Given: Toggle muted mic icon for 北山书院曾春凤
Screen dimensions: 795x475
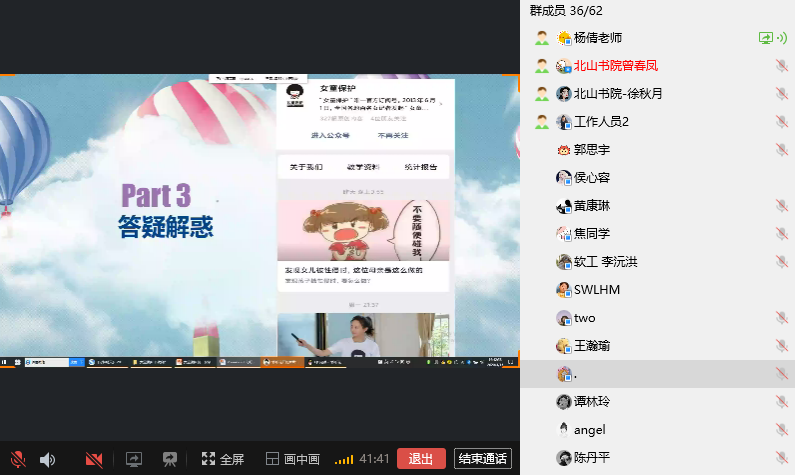Looking at the screenshot, I should coord(781,66).
